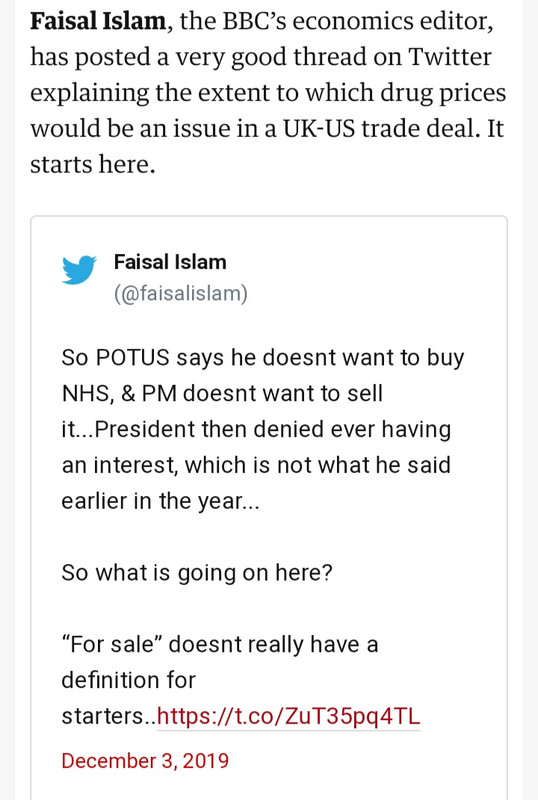Click the bold Faisal Islam name in the article
538x800 pixels.
tap(97, 21)
